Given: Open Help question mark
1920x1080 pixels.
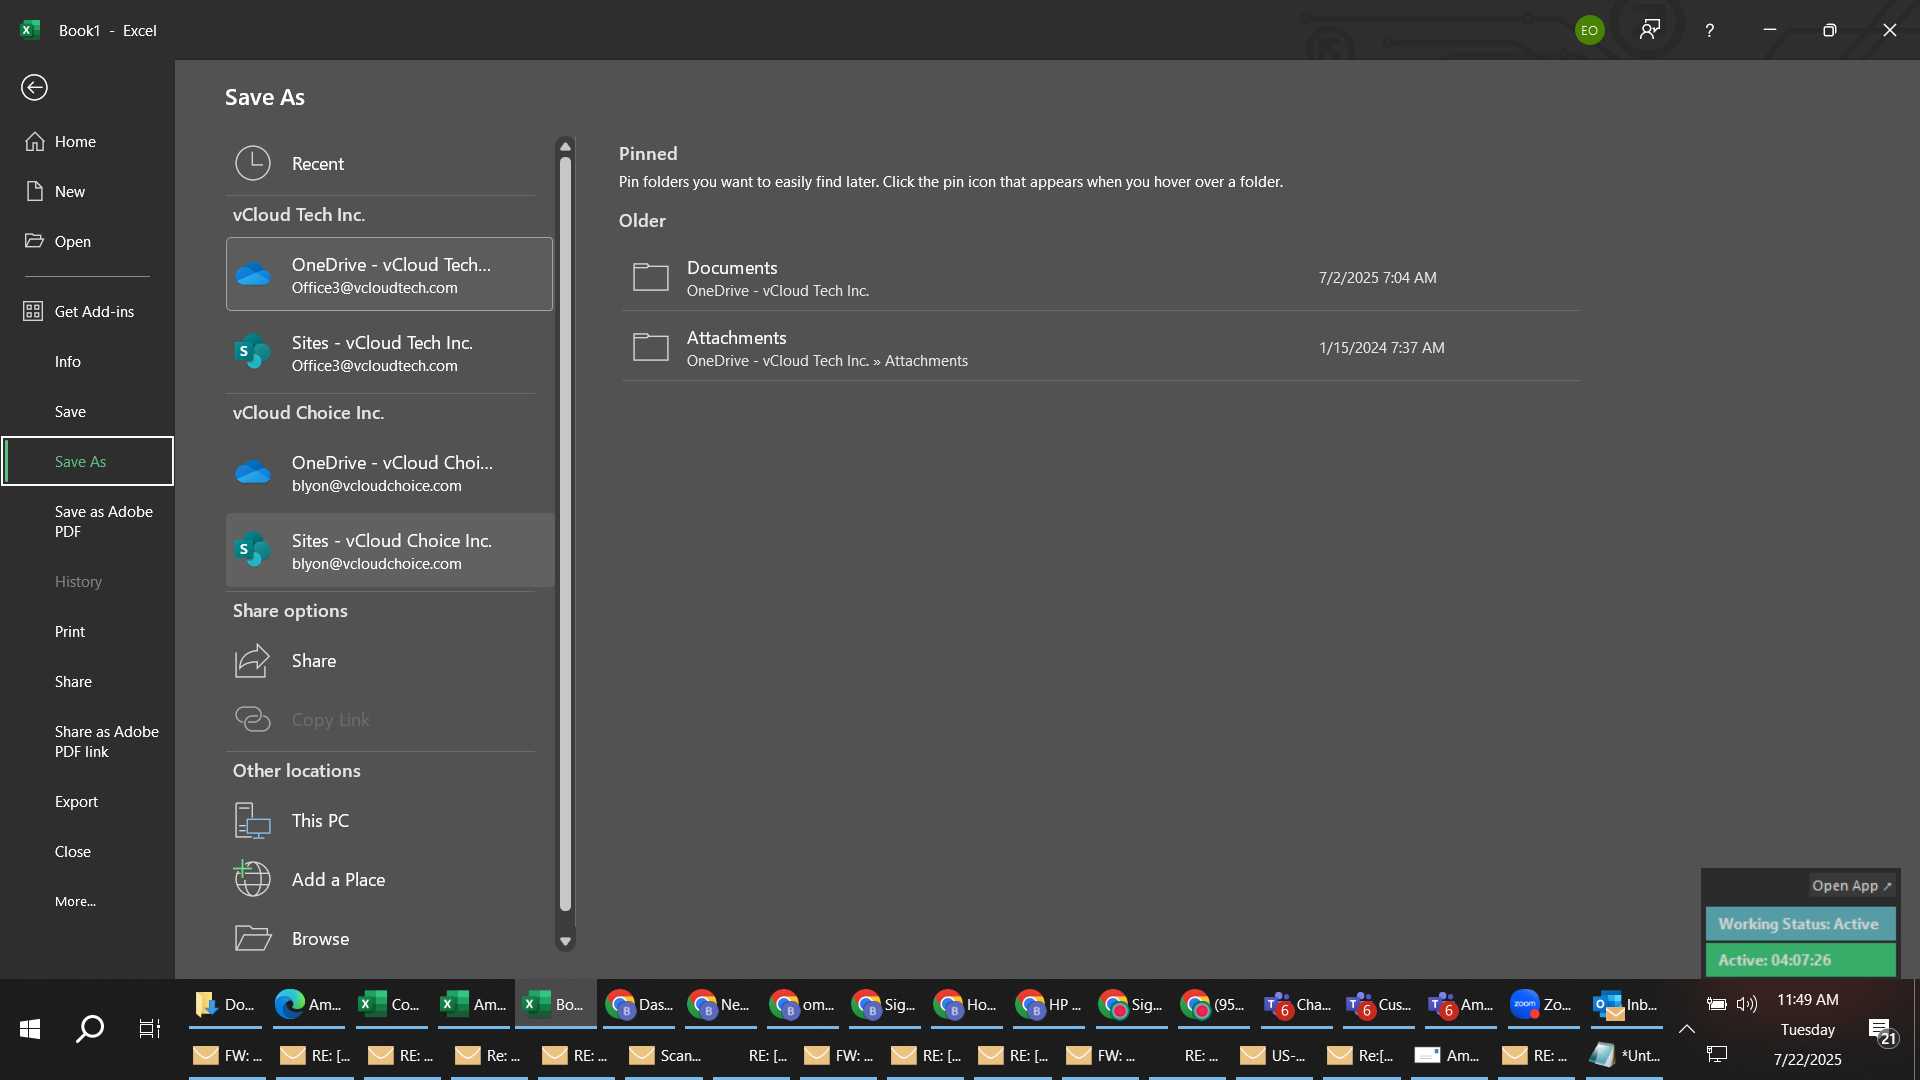Looking at the screenshot, I should (1710, 30).
